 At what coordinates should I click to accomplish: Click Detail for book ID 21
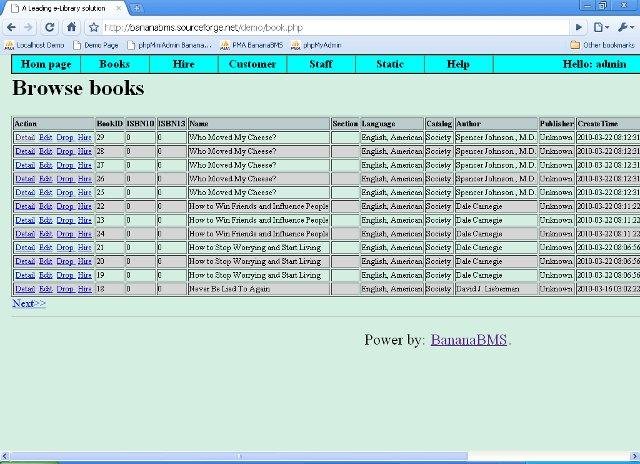[25, 247]
